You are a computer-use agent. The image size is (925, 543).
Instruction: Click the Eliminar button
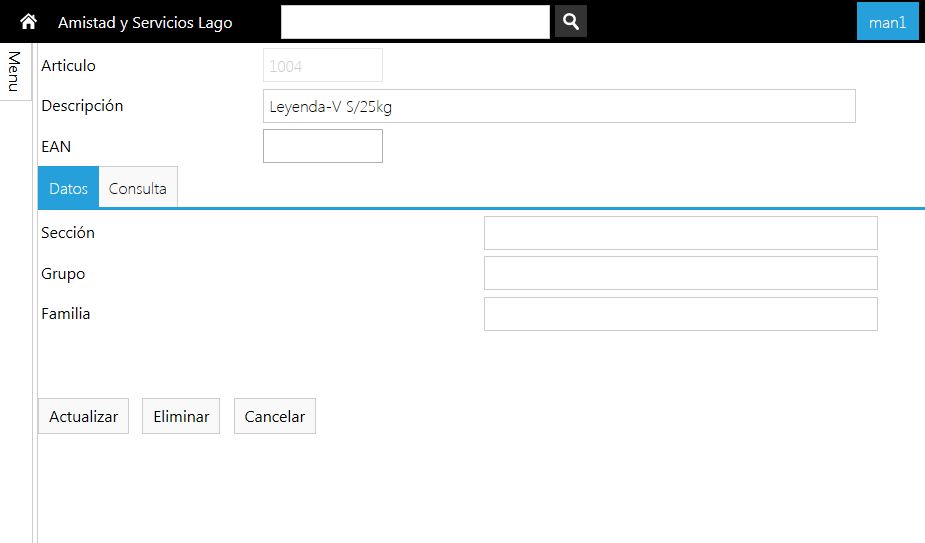pos(181,416)
